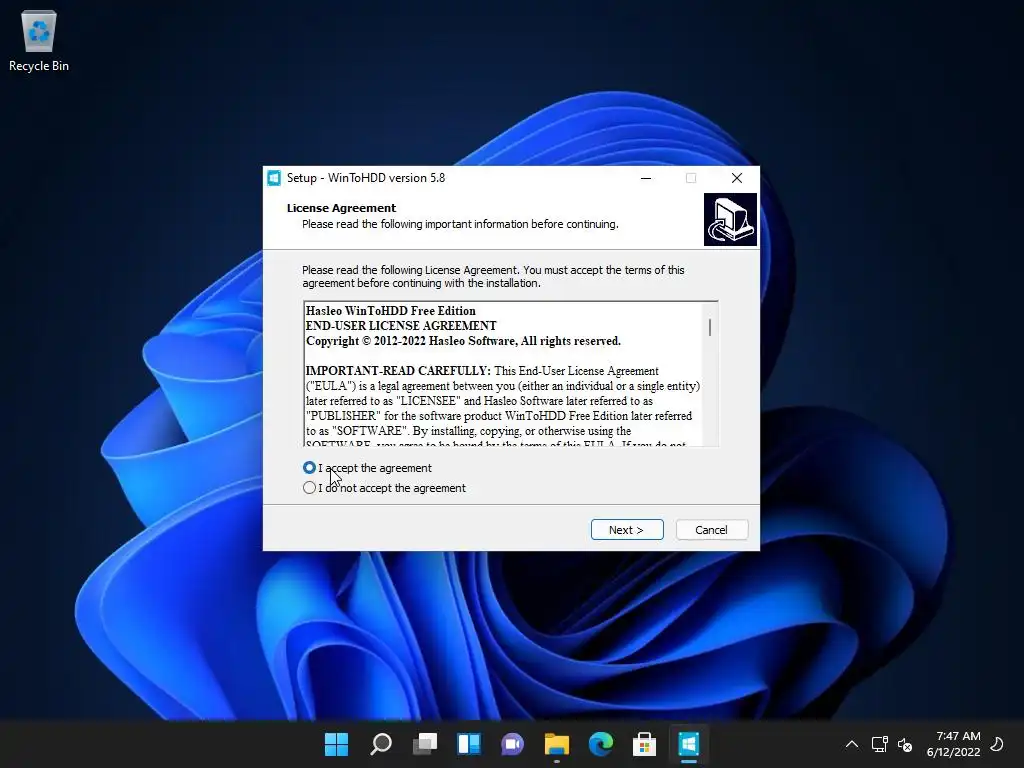Click the network status tray icon
Image resolution: width=1024 pixels, height=768 pixels.
[x=880, y=744]
